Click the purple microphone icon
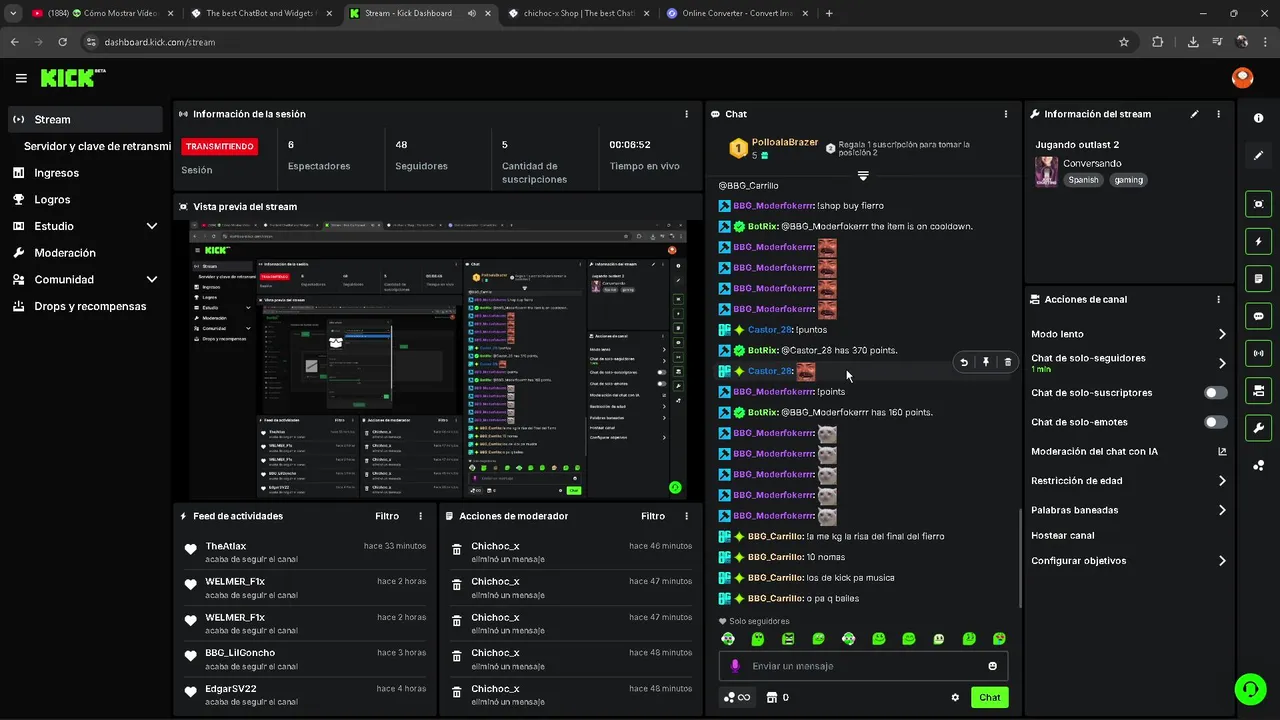1280x720 pixels. (735, 666)
